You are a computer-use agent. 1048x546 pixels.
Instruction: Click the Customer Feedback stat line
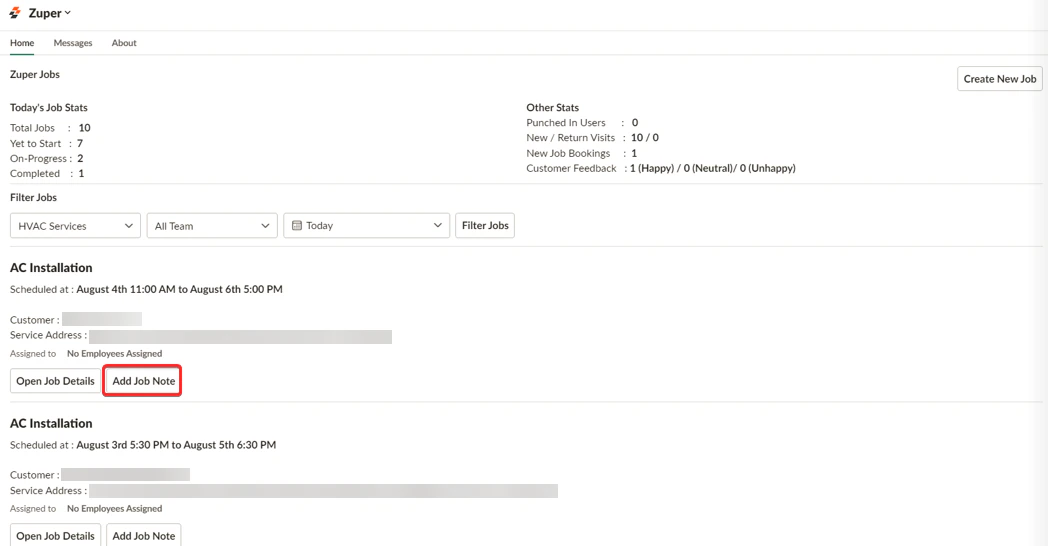(660, 168)
